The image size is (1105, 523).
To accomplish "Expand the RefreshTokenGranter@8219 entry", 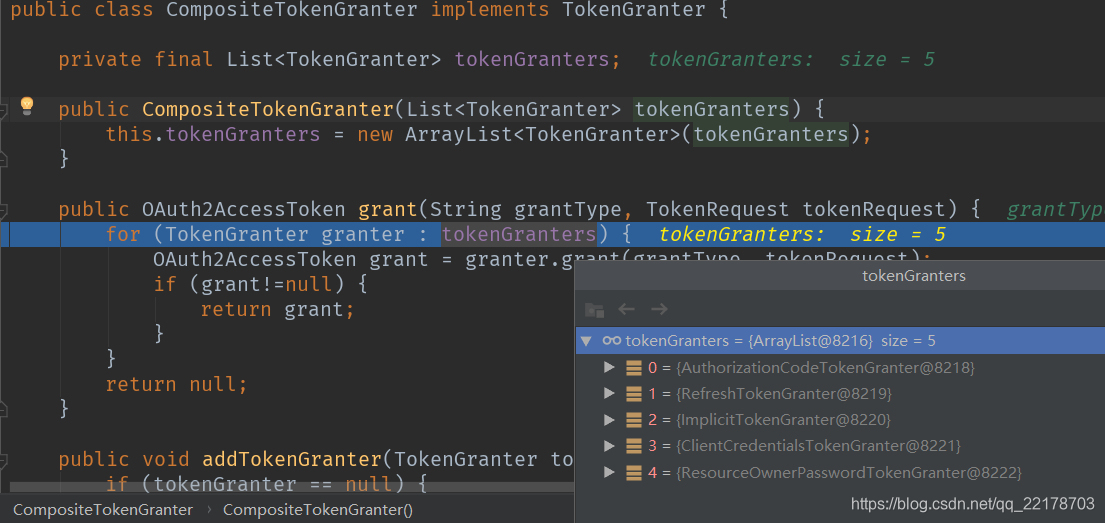I will pos(610,394).
